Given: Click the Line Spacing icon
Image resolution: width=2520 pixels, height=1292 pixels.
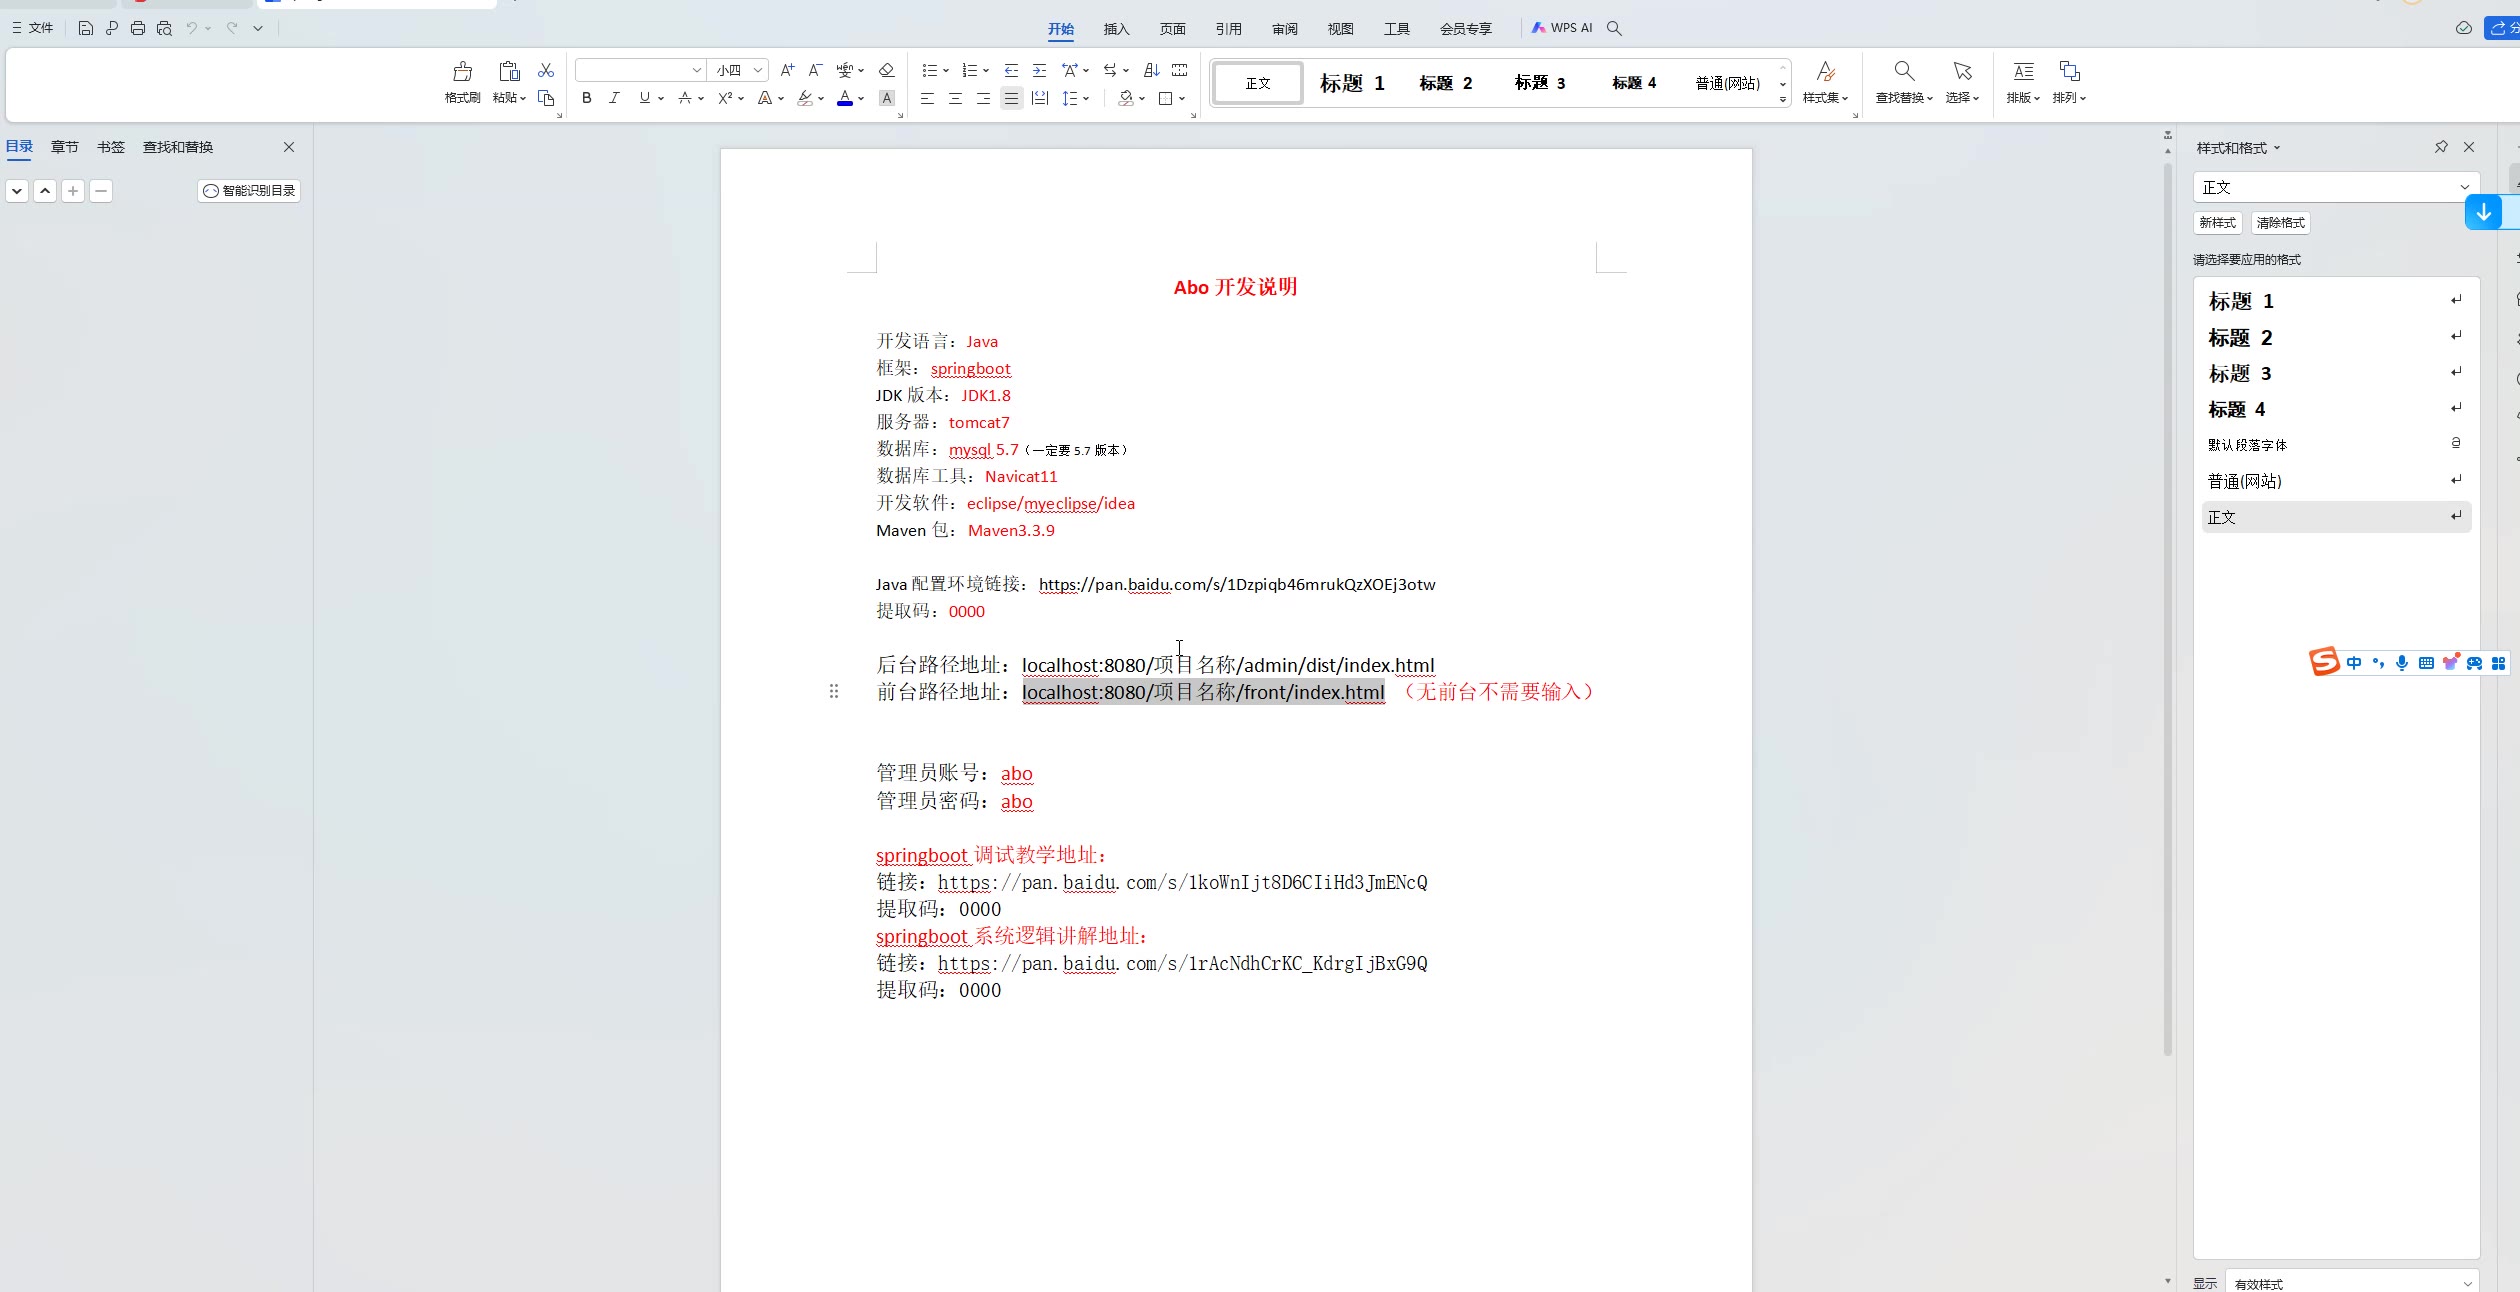Looking at the screenshot, I should coord(1070,98).
